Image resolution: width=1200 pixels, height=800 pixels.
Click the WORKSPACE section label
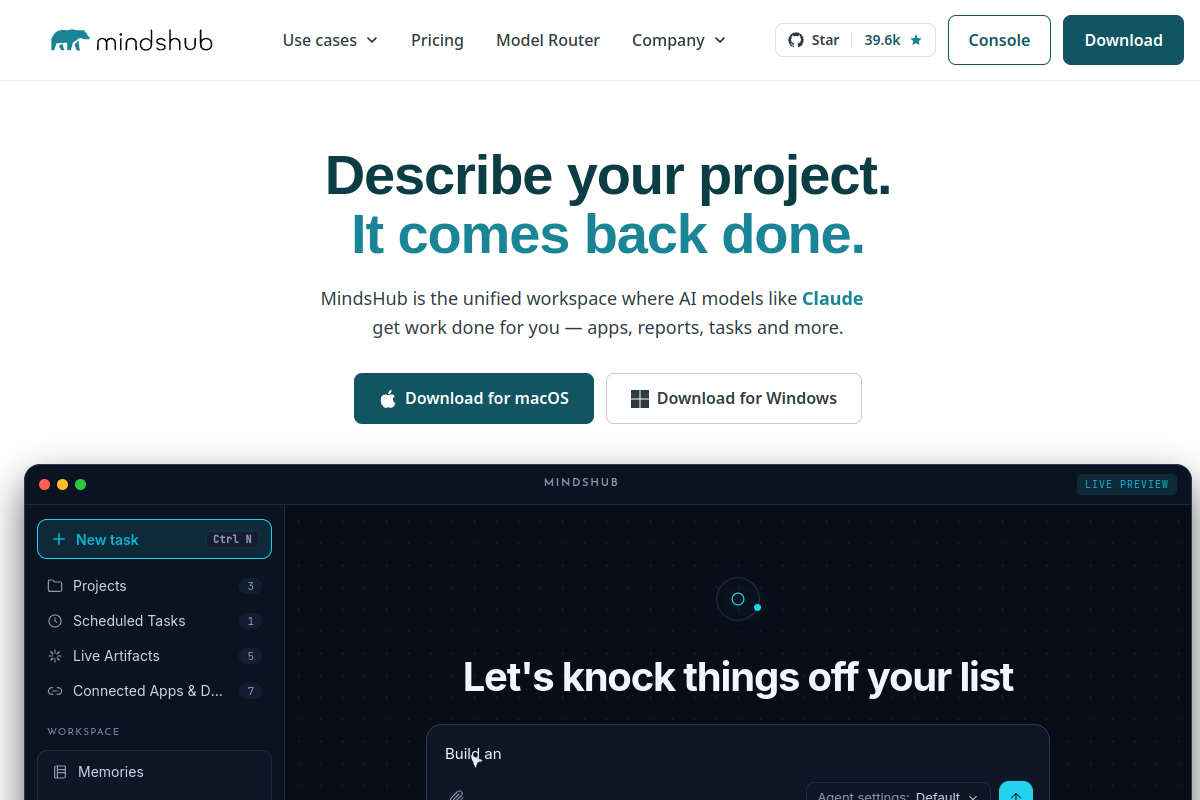[x=83, y=732]
